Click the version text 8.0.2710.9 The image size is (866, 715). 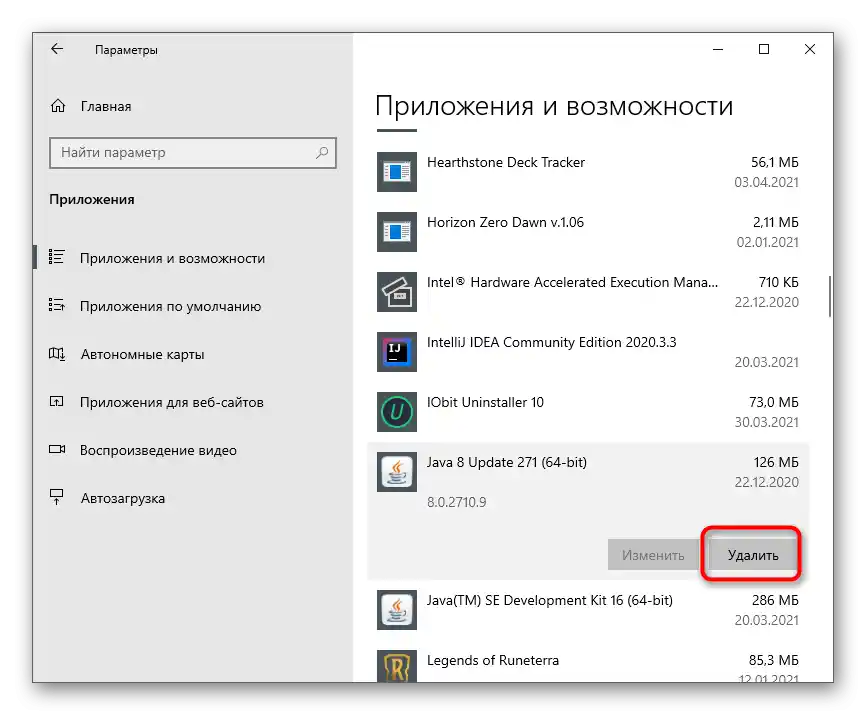pyautogui.click(x=456, y=502)
